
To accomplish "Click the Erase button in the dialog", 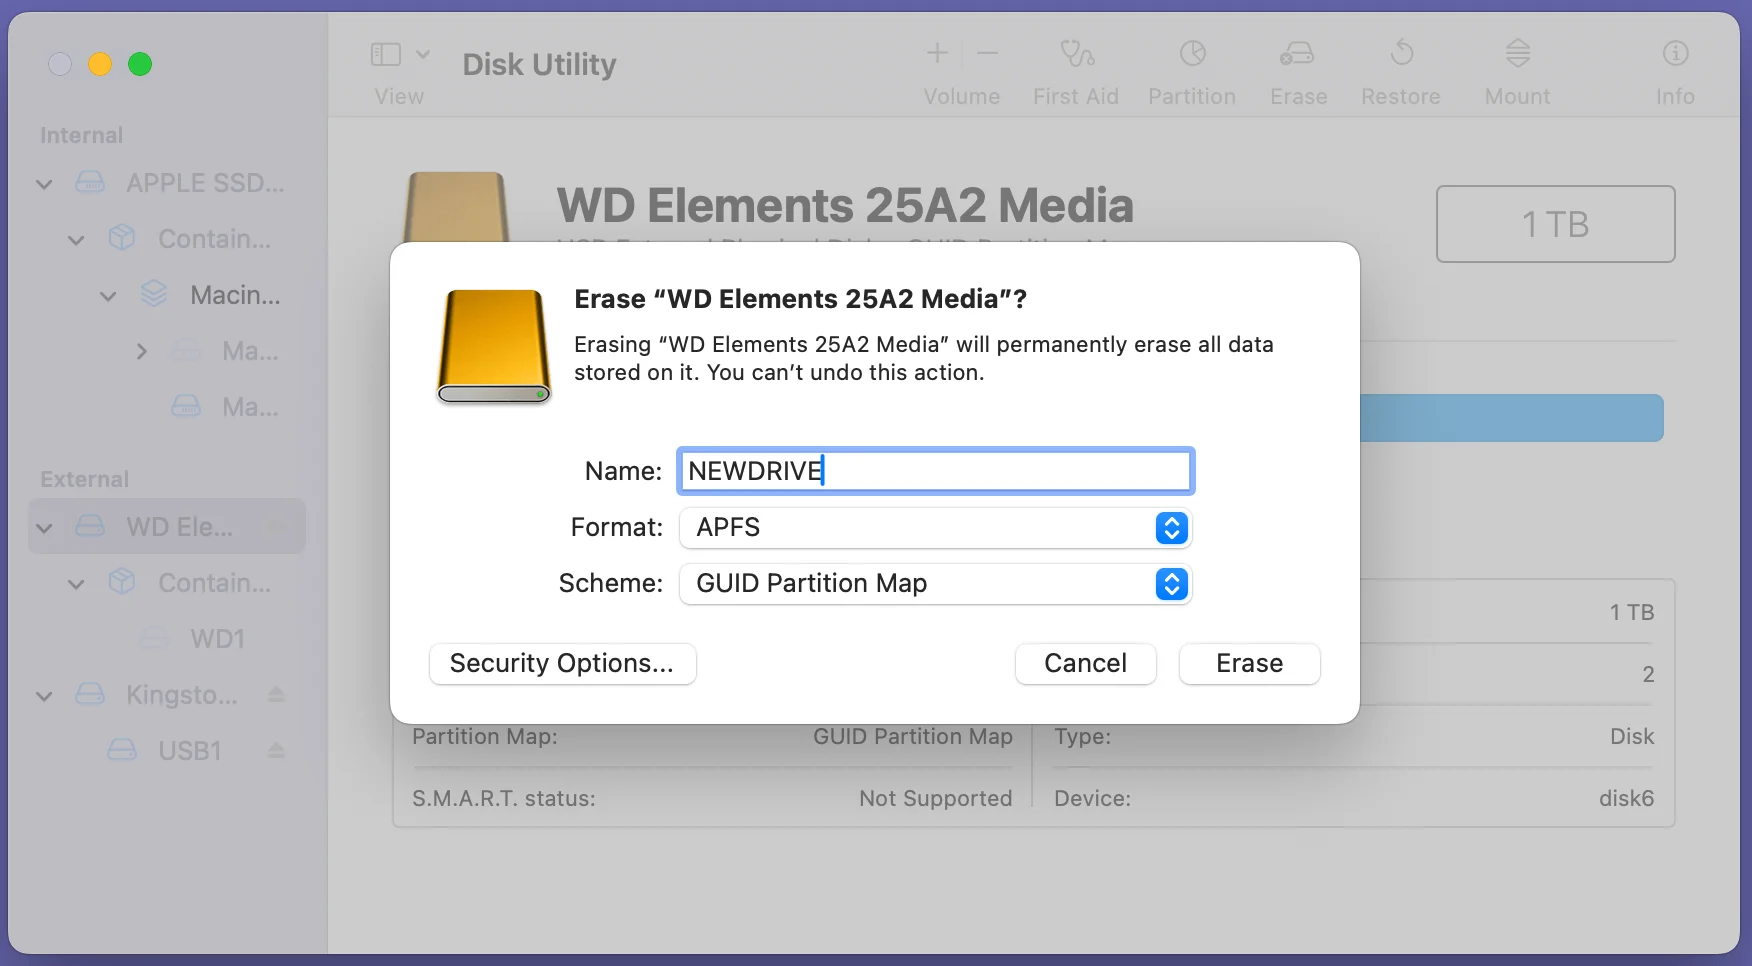I will click(x=1249, y=664).
